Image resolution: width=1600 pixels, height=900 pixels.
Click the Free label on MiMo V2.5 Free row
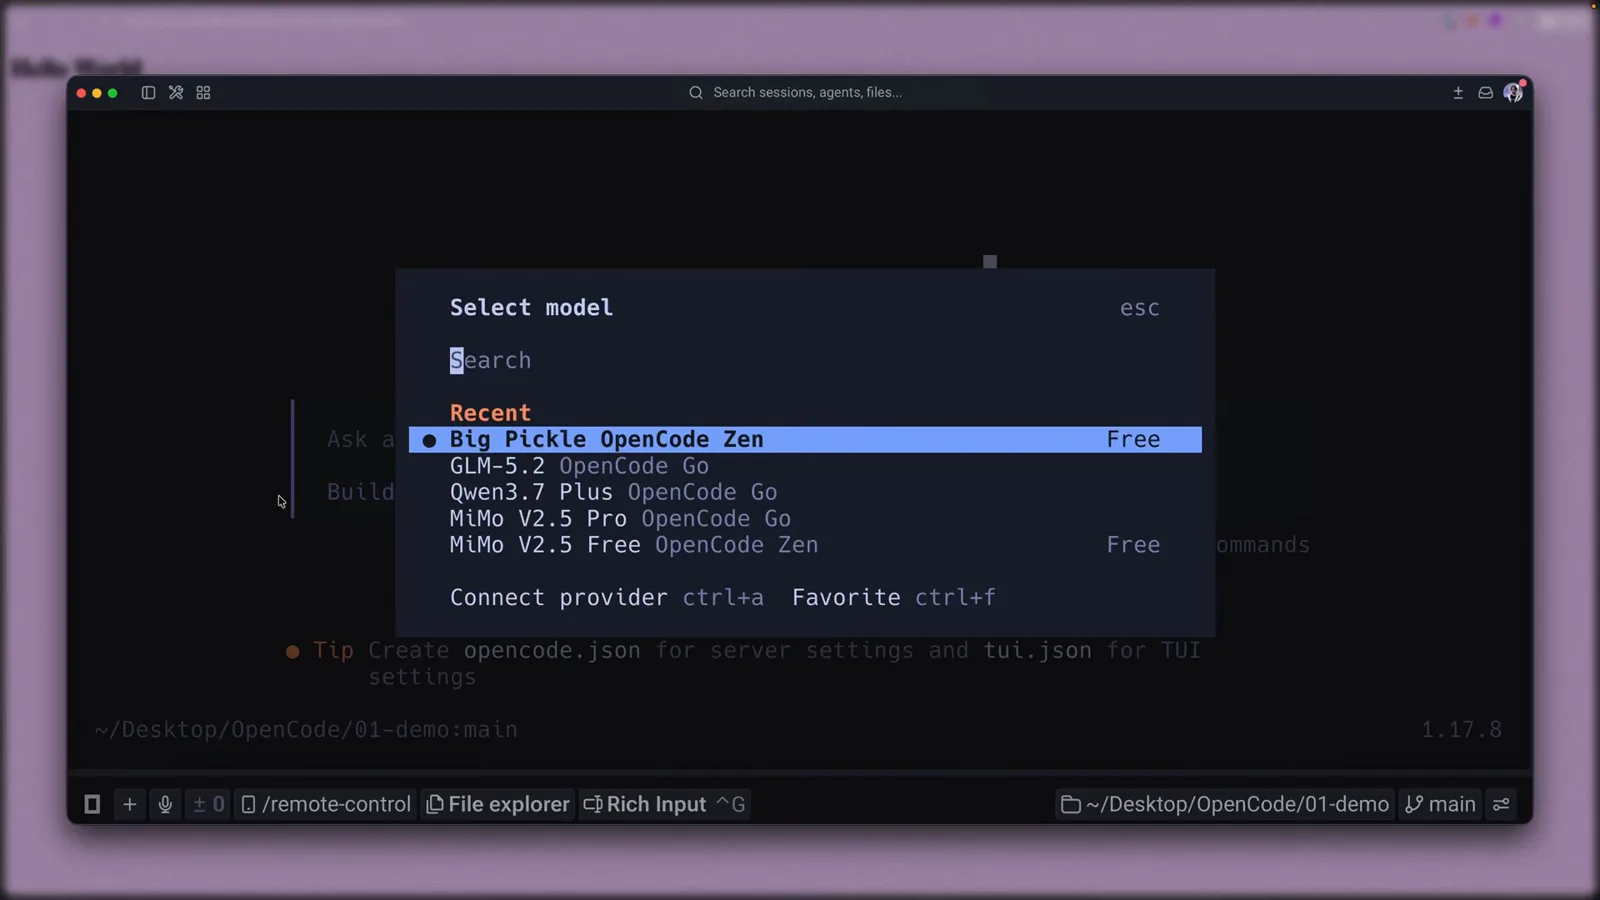tap(1133, 545)
